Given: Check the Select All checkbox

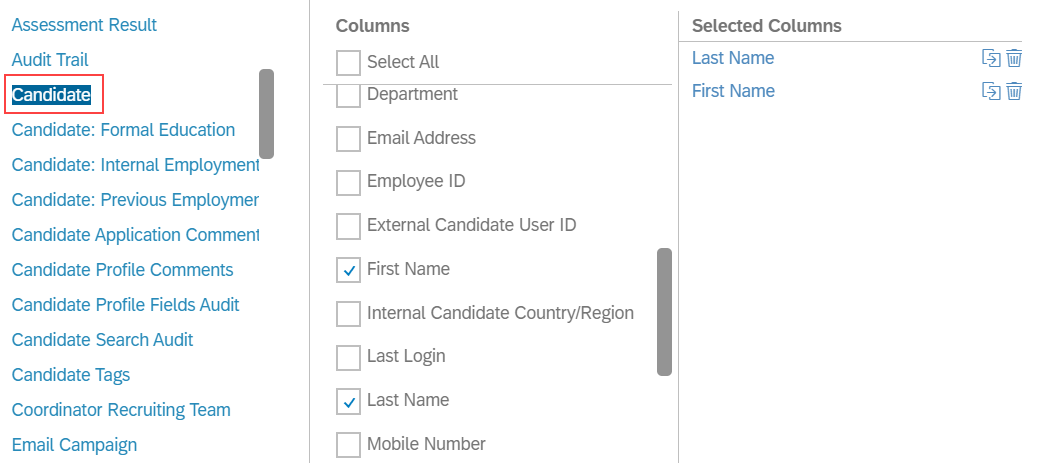Looking at the screenshot, I should click(x=349, y=62).
